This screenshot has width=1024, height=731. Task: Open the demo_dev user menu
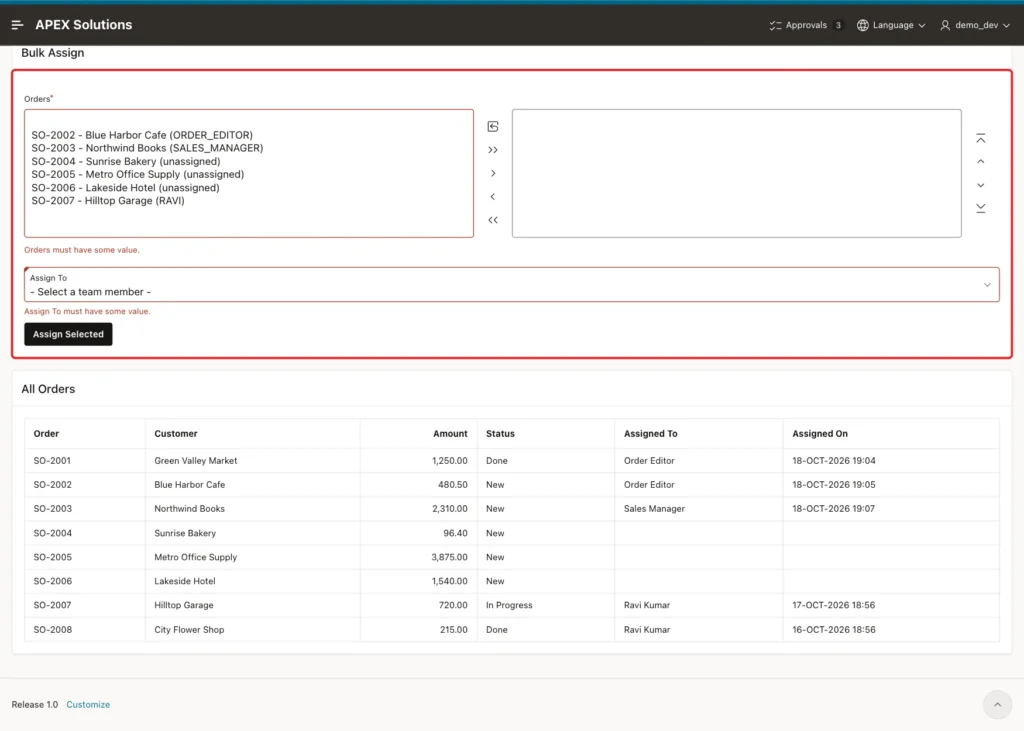(x=975, y=25)
